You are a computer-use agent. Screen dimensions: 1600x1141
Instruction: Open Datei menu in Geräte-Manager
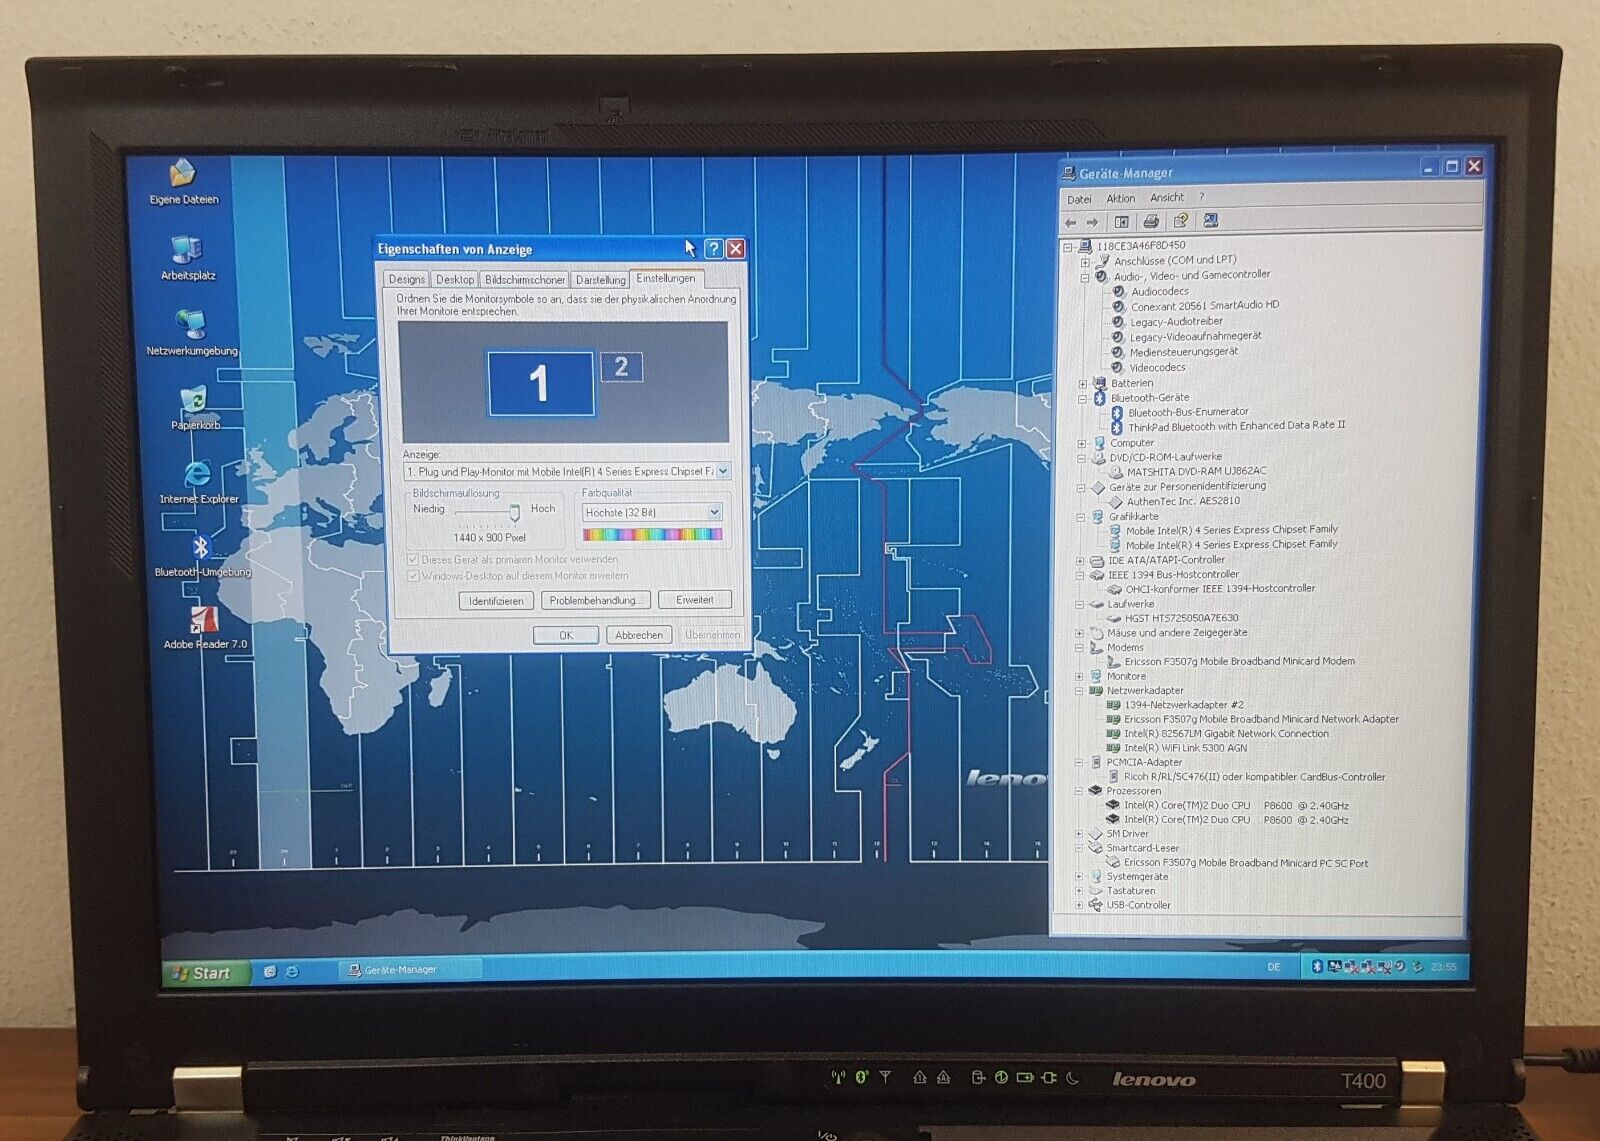tap(1079, 199)
